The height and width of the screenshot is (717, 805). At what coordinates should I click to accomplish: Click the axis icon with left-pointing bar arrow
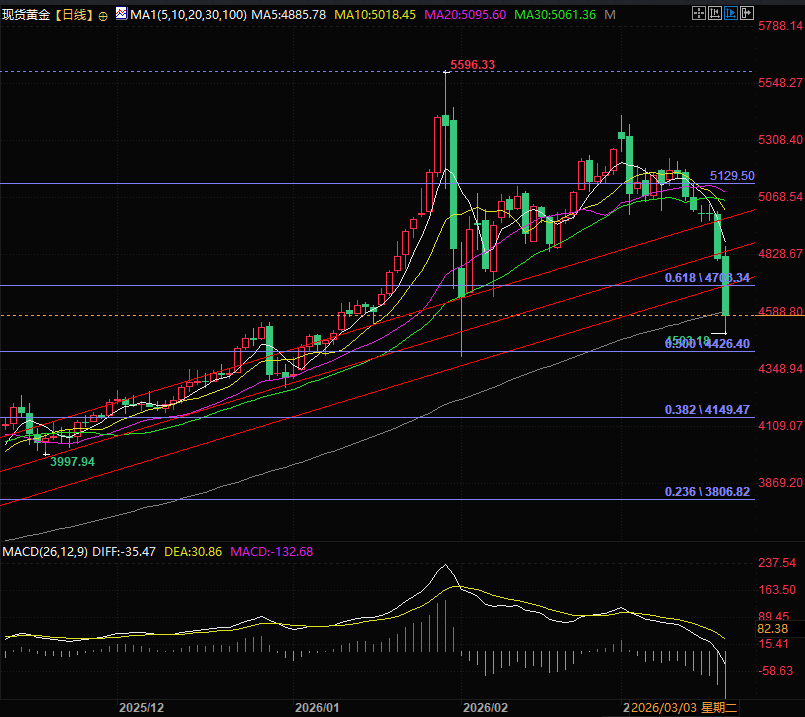(x=715, y=13)
